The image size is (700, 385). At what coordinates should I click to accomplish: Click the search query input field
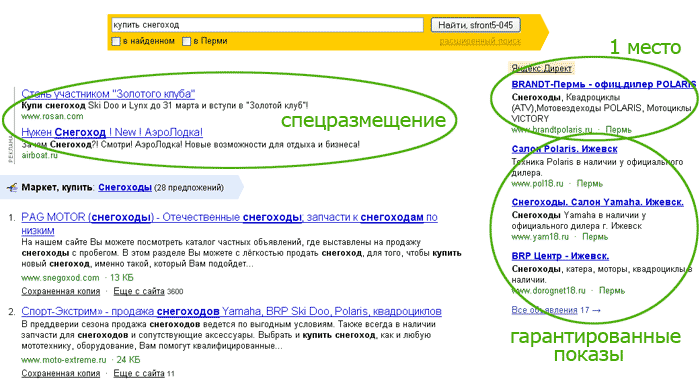click(x=267, y=25)
